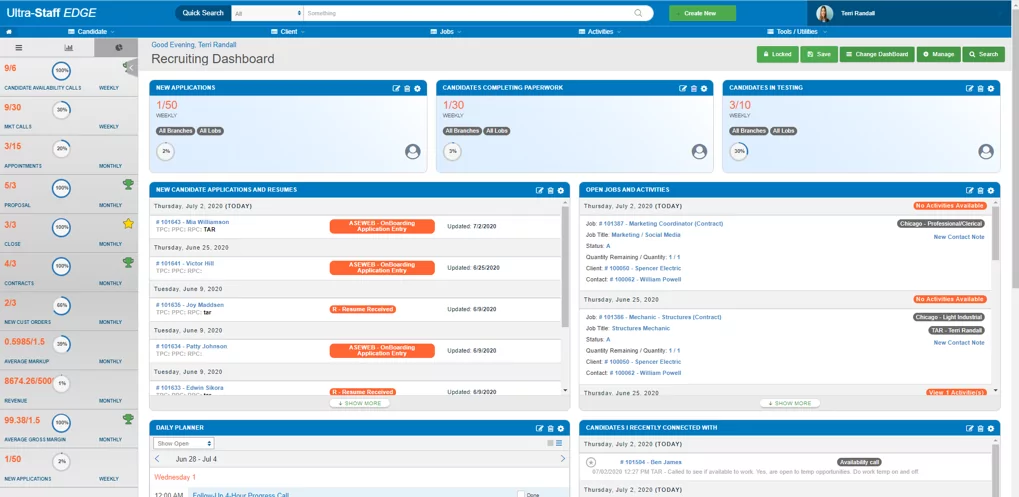Viewport: 1019px width, 497px height.
Task: Open gear for New Candidate Applications and Resumes
Action: click(560, 190)
